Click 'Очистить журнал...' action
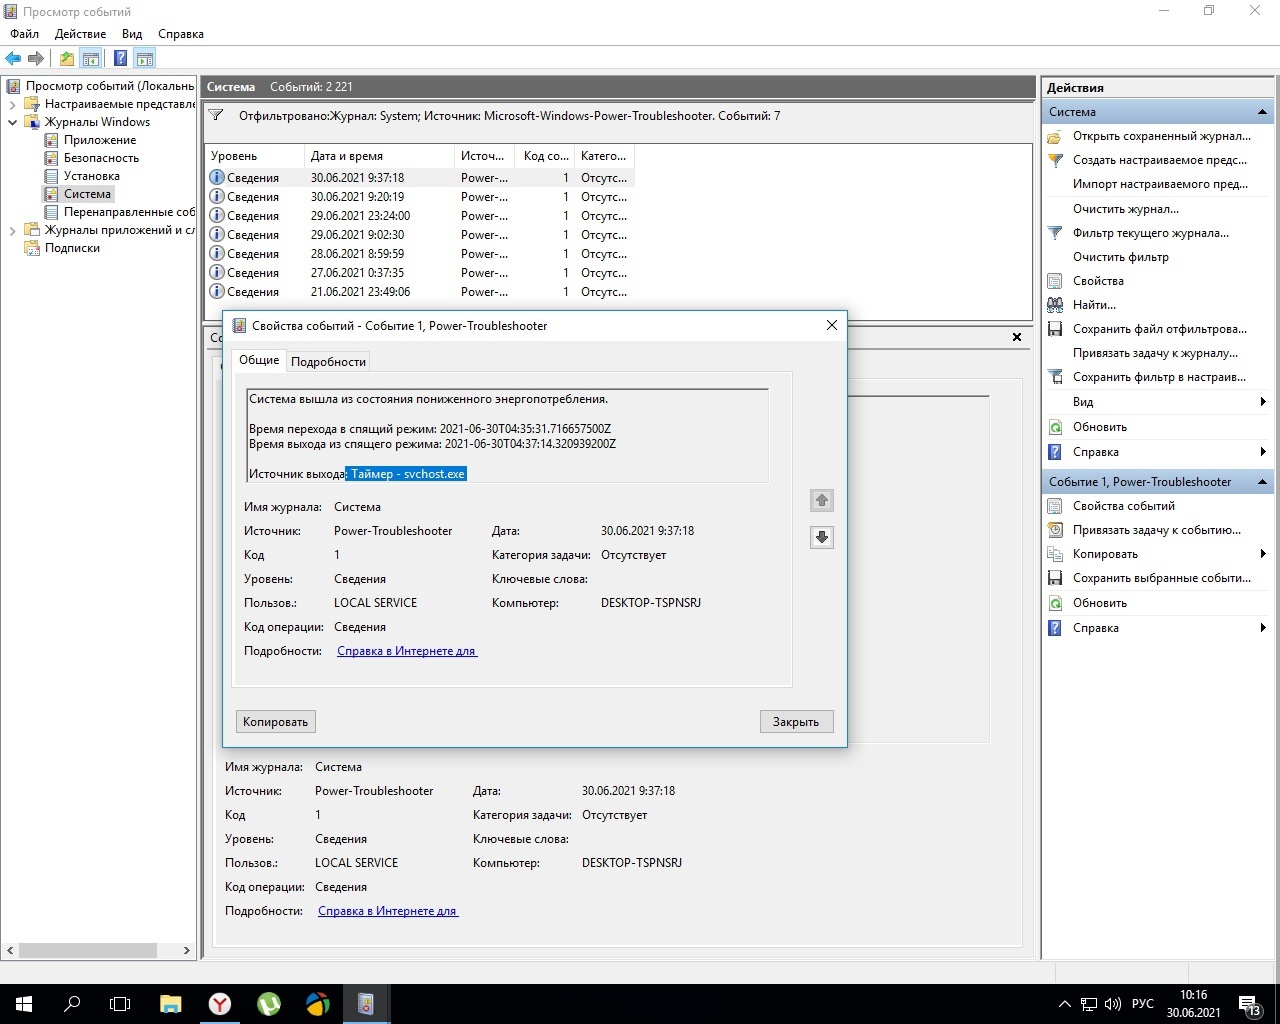Image resolution: width=1280 pixels, height=1024 pixels. click(x=1125, y=209)
